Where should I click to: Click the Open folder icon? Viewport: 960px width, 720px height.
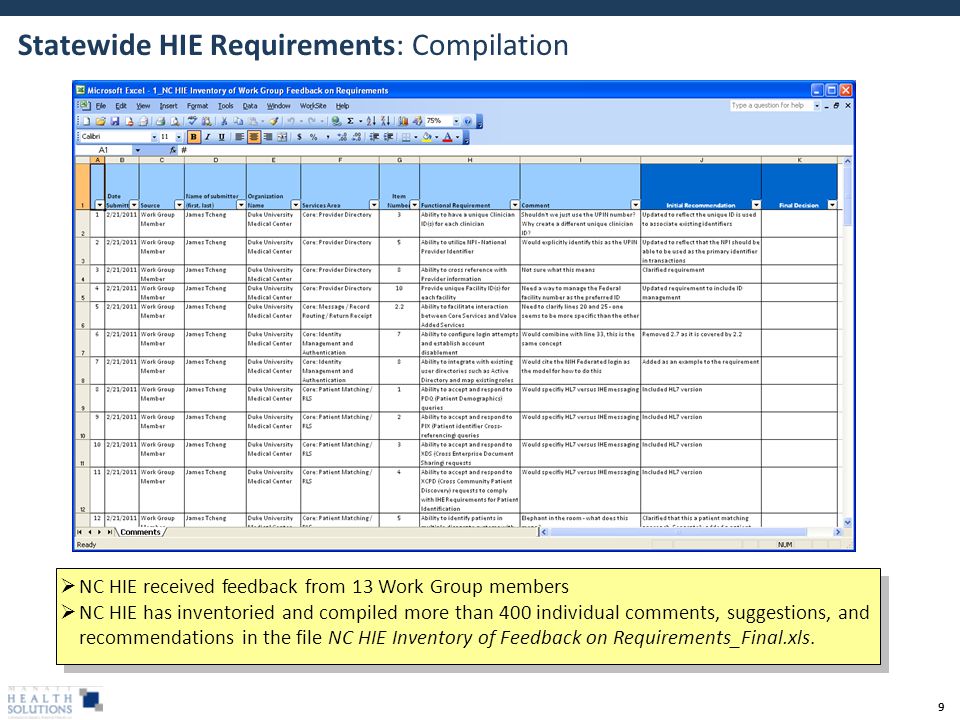click(100, 121)
